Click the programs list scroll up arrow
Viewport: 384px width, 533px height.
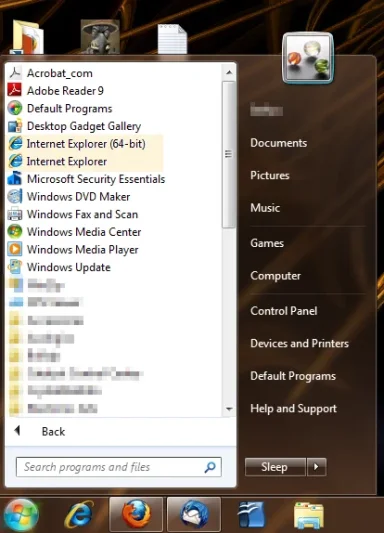229,72
